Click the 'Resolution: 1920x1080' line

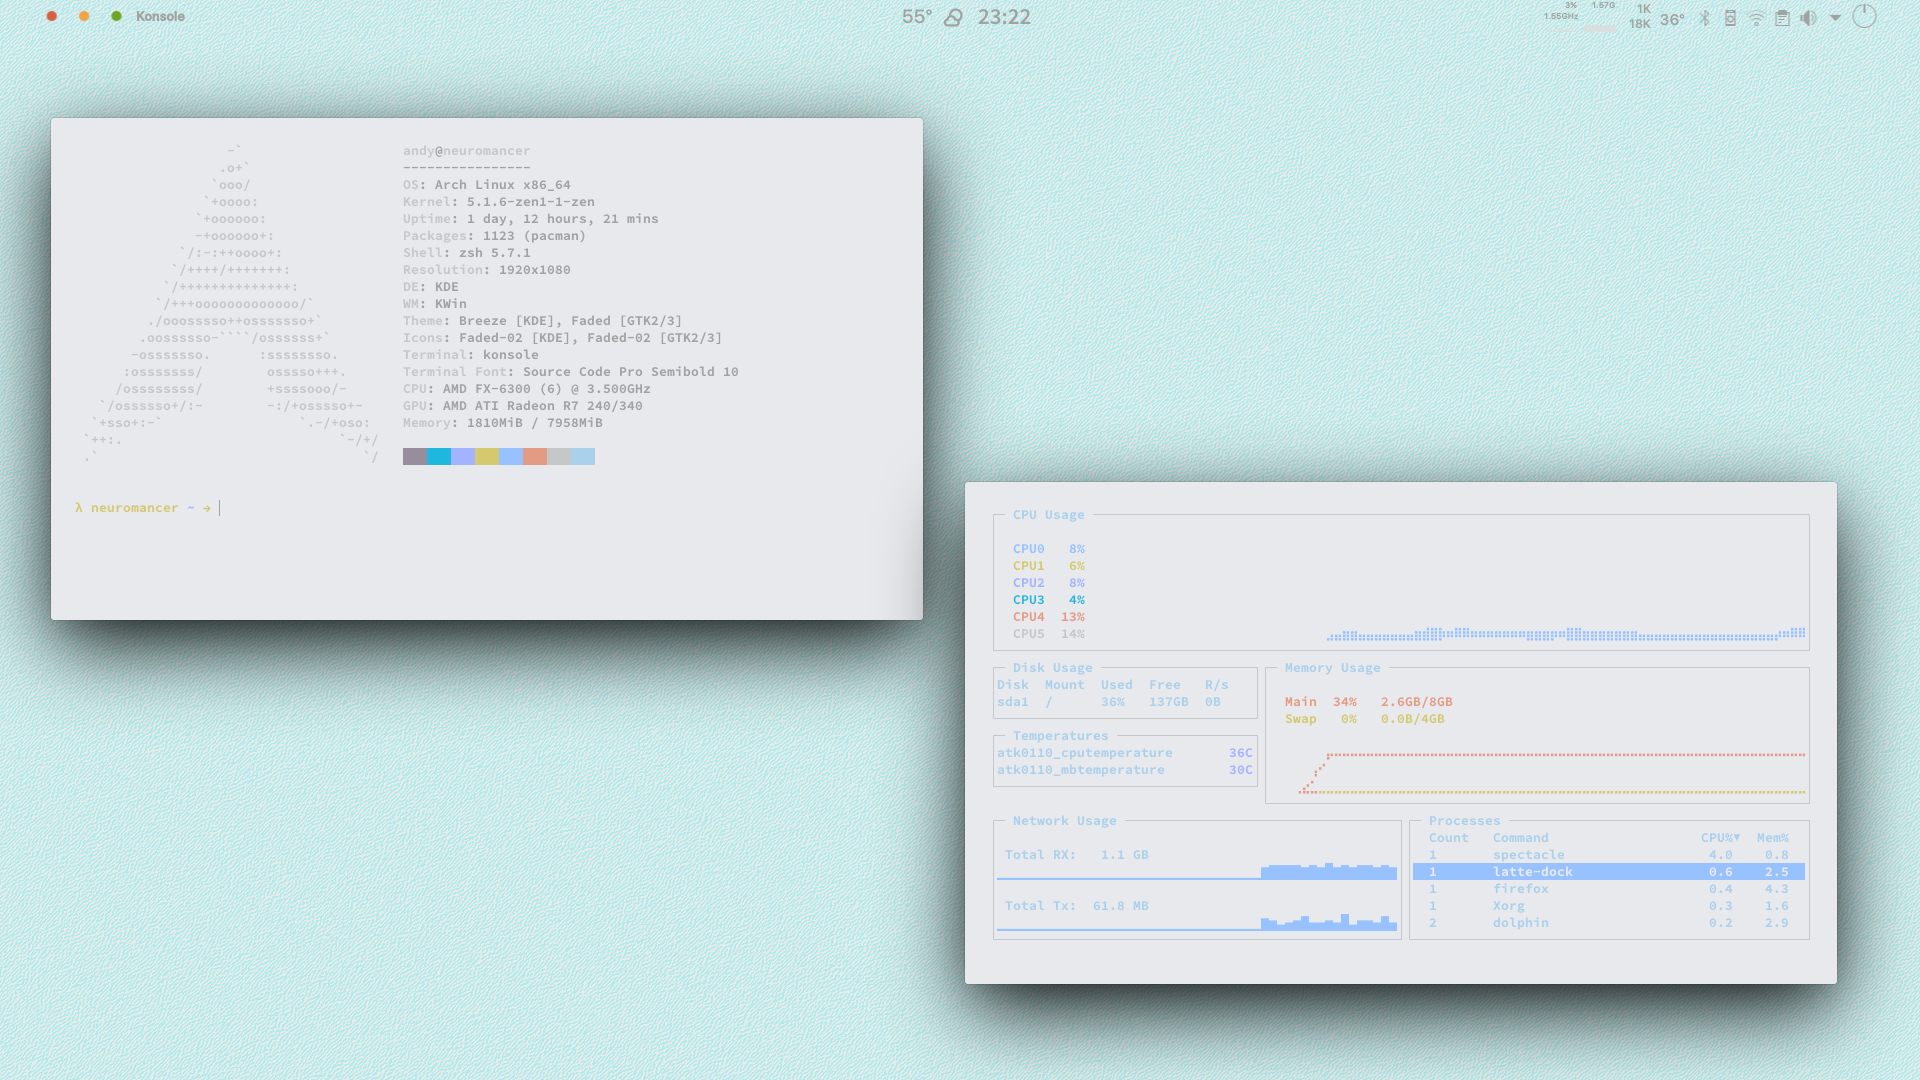click(487, 270)
